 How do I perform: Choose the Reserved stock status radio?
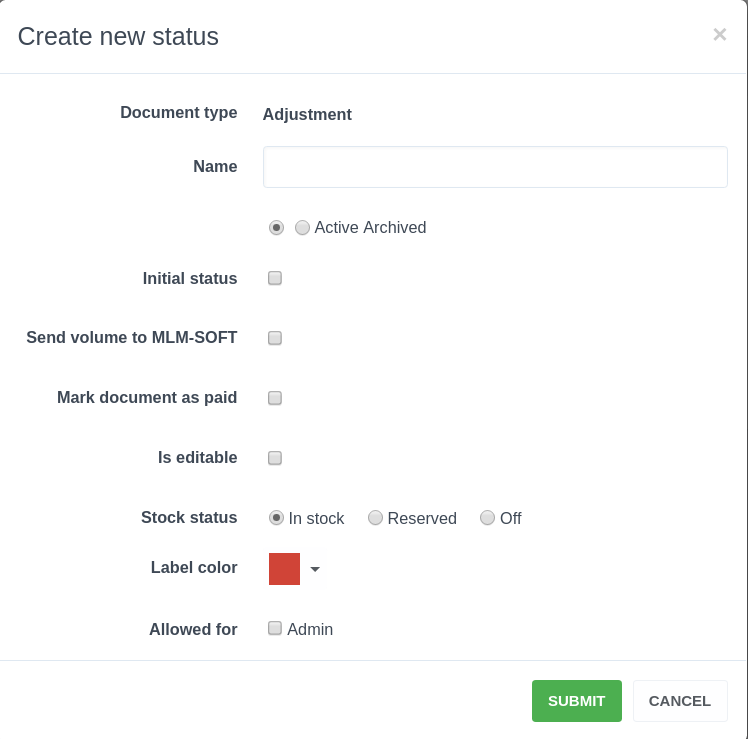click(375, 518)
